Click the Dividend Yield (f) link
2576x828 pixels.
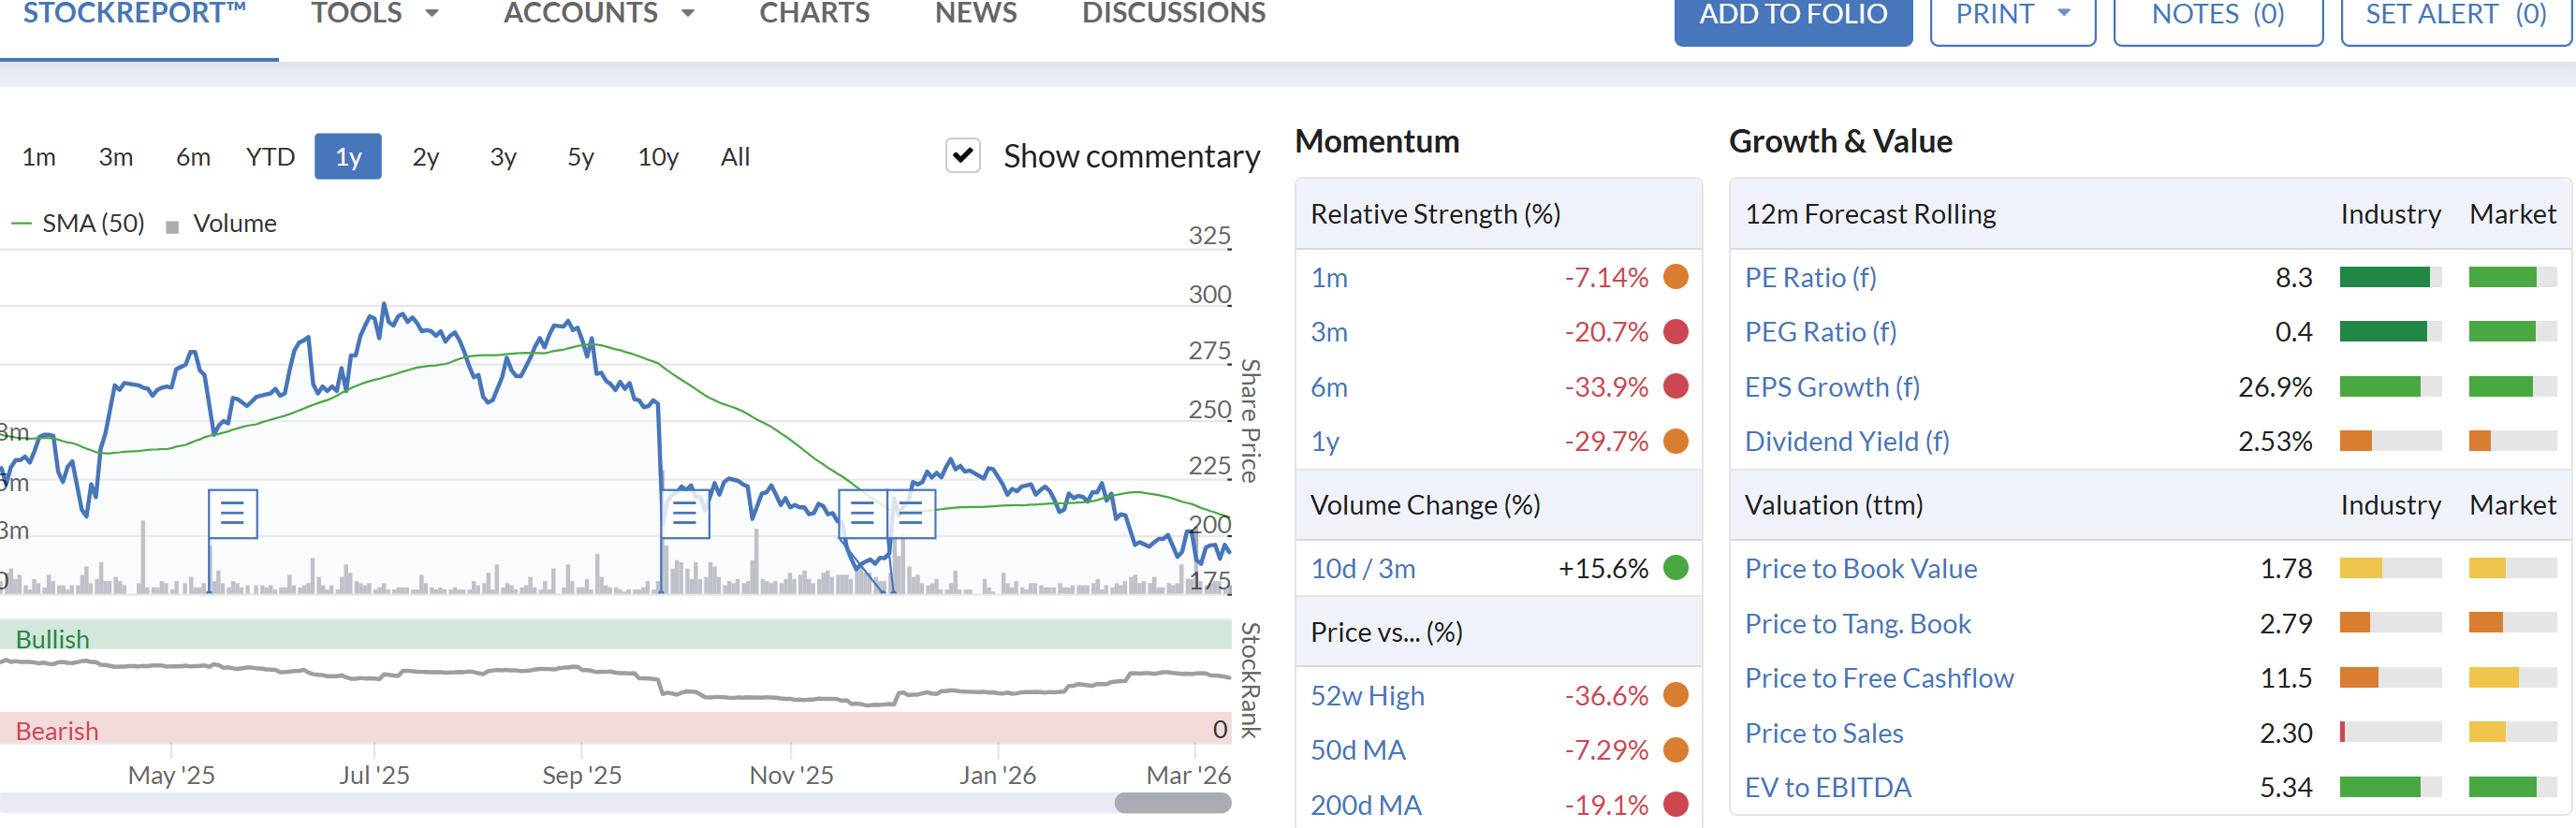(x=1847, y=441)
